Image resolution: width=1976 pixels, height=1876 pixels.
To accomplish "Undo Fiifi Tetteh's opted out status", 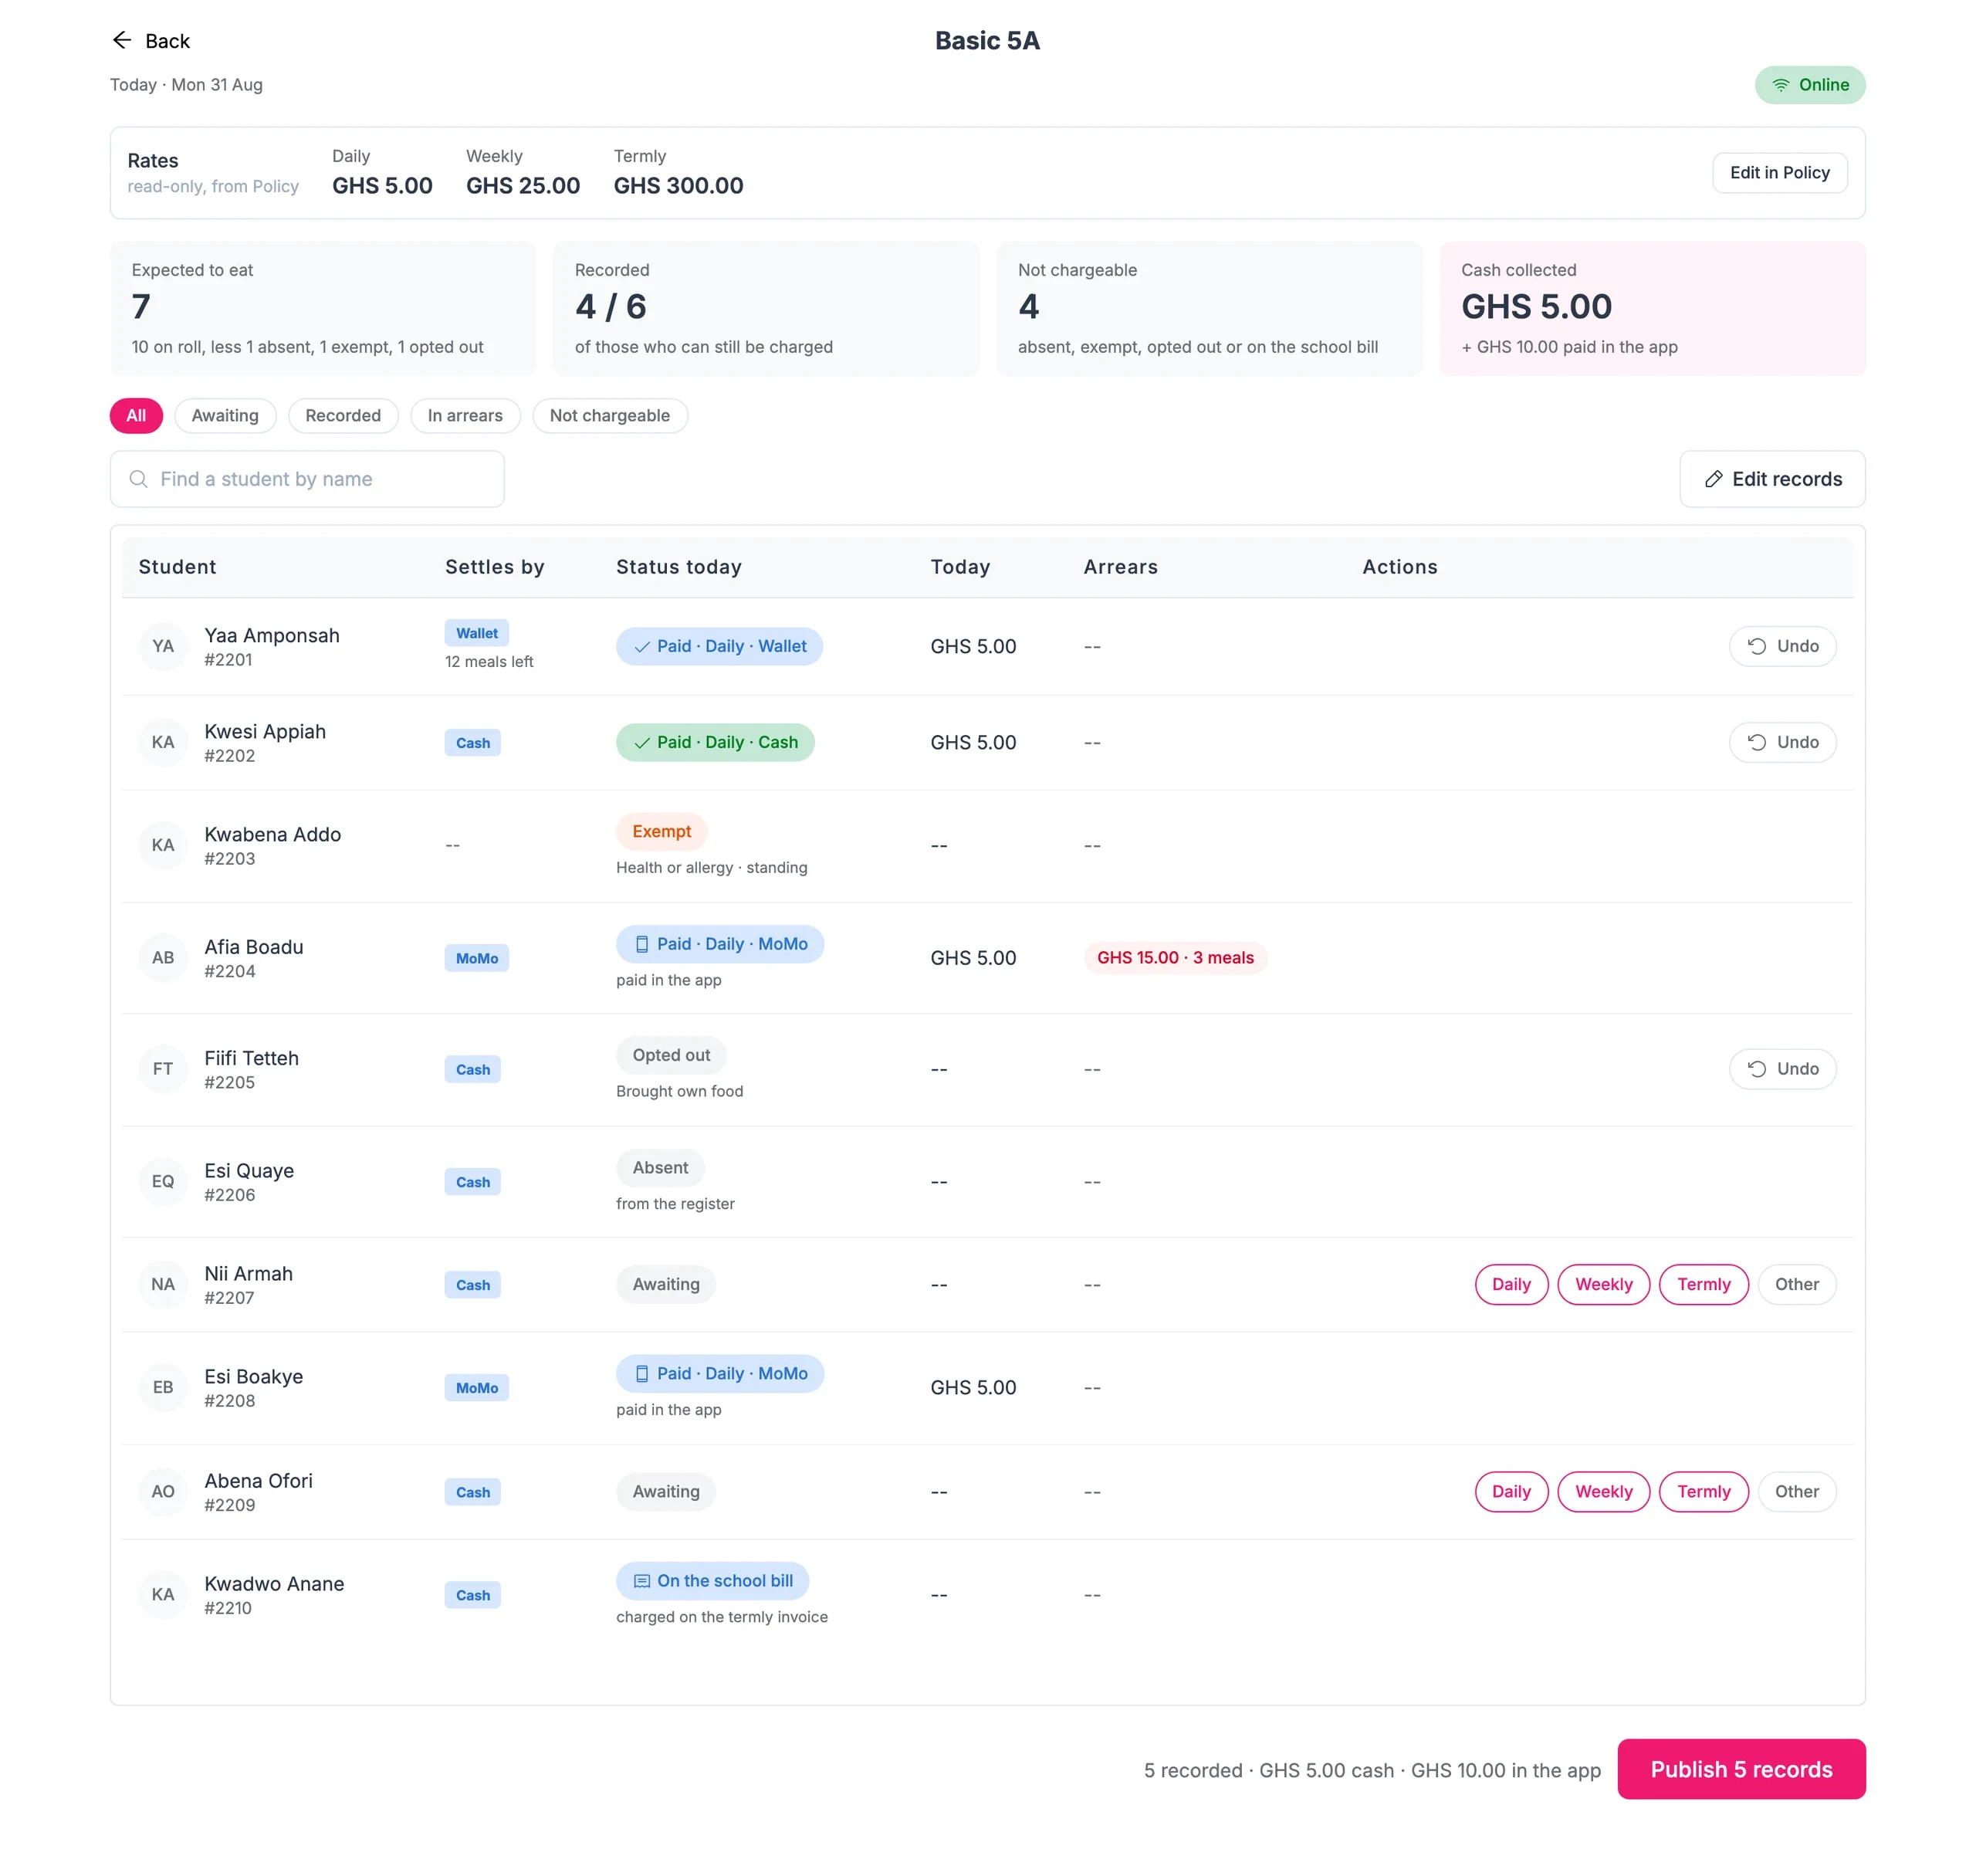I will pos(1782,1069).
